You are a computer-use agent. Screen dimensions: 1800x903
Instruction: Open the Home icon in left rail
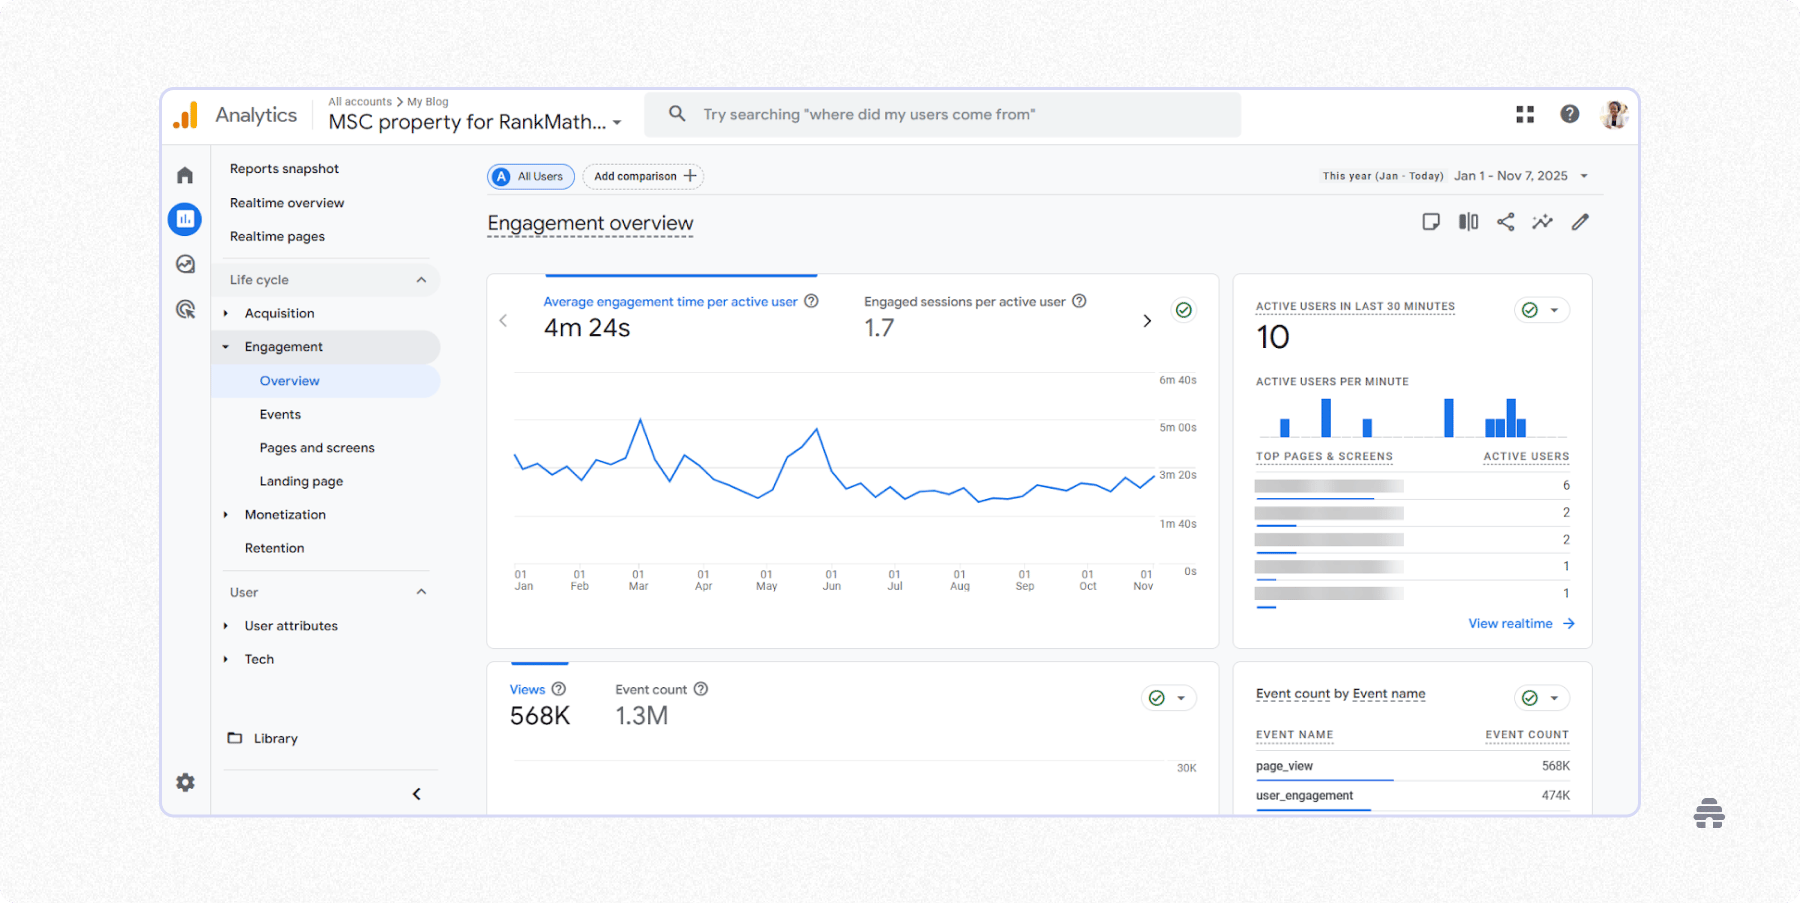(x=185, y=176)
